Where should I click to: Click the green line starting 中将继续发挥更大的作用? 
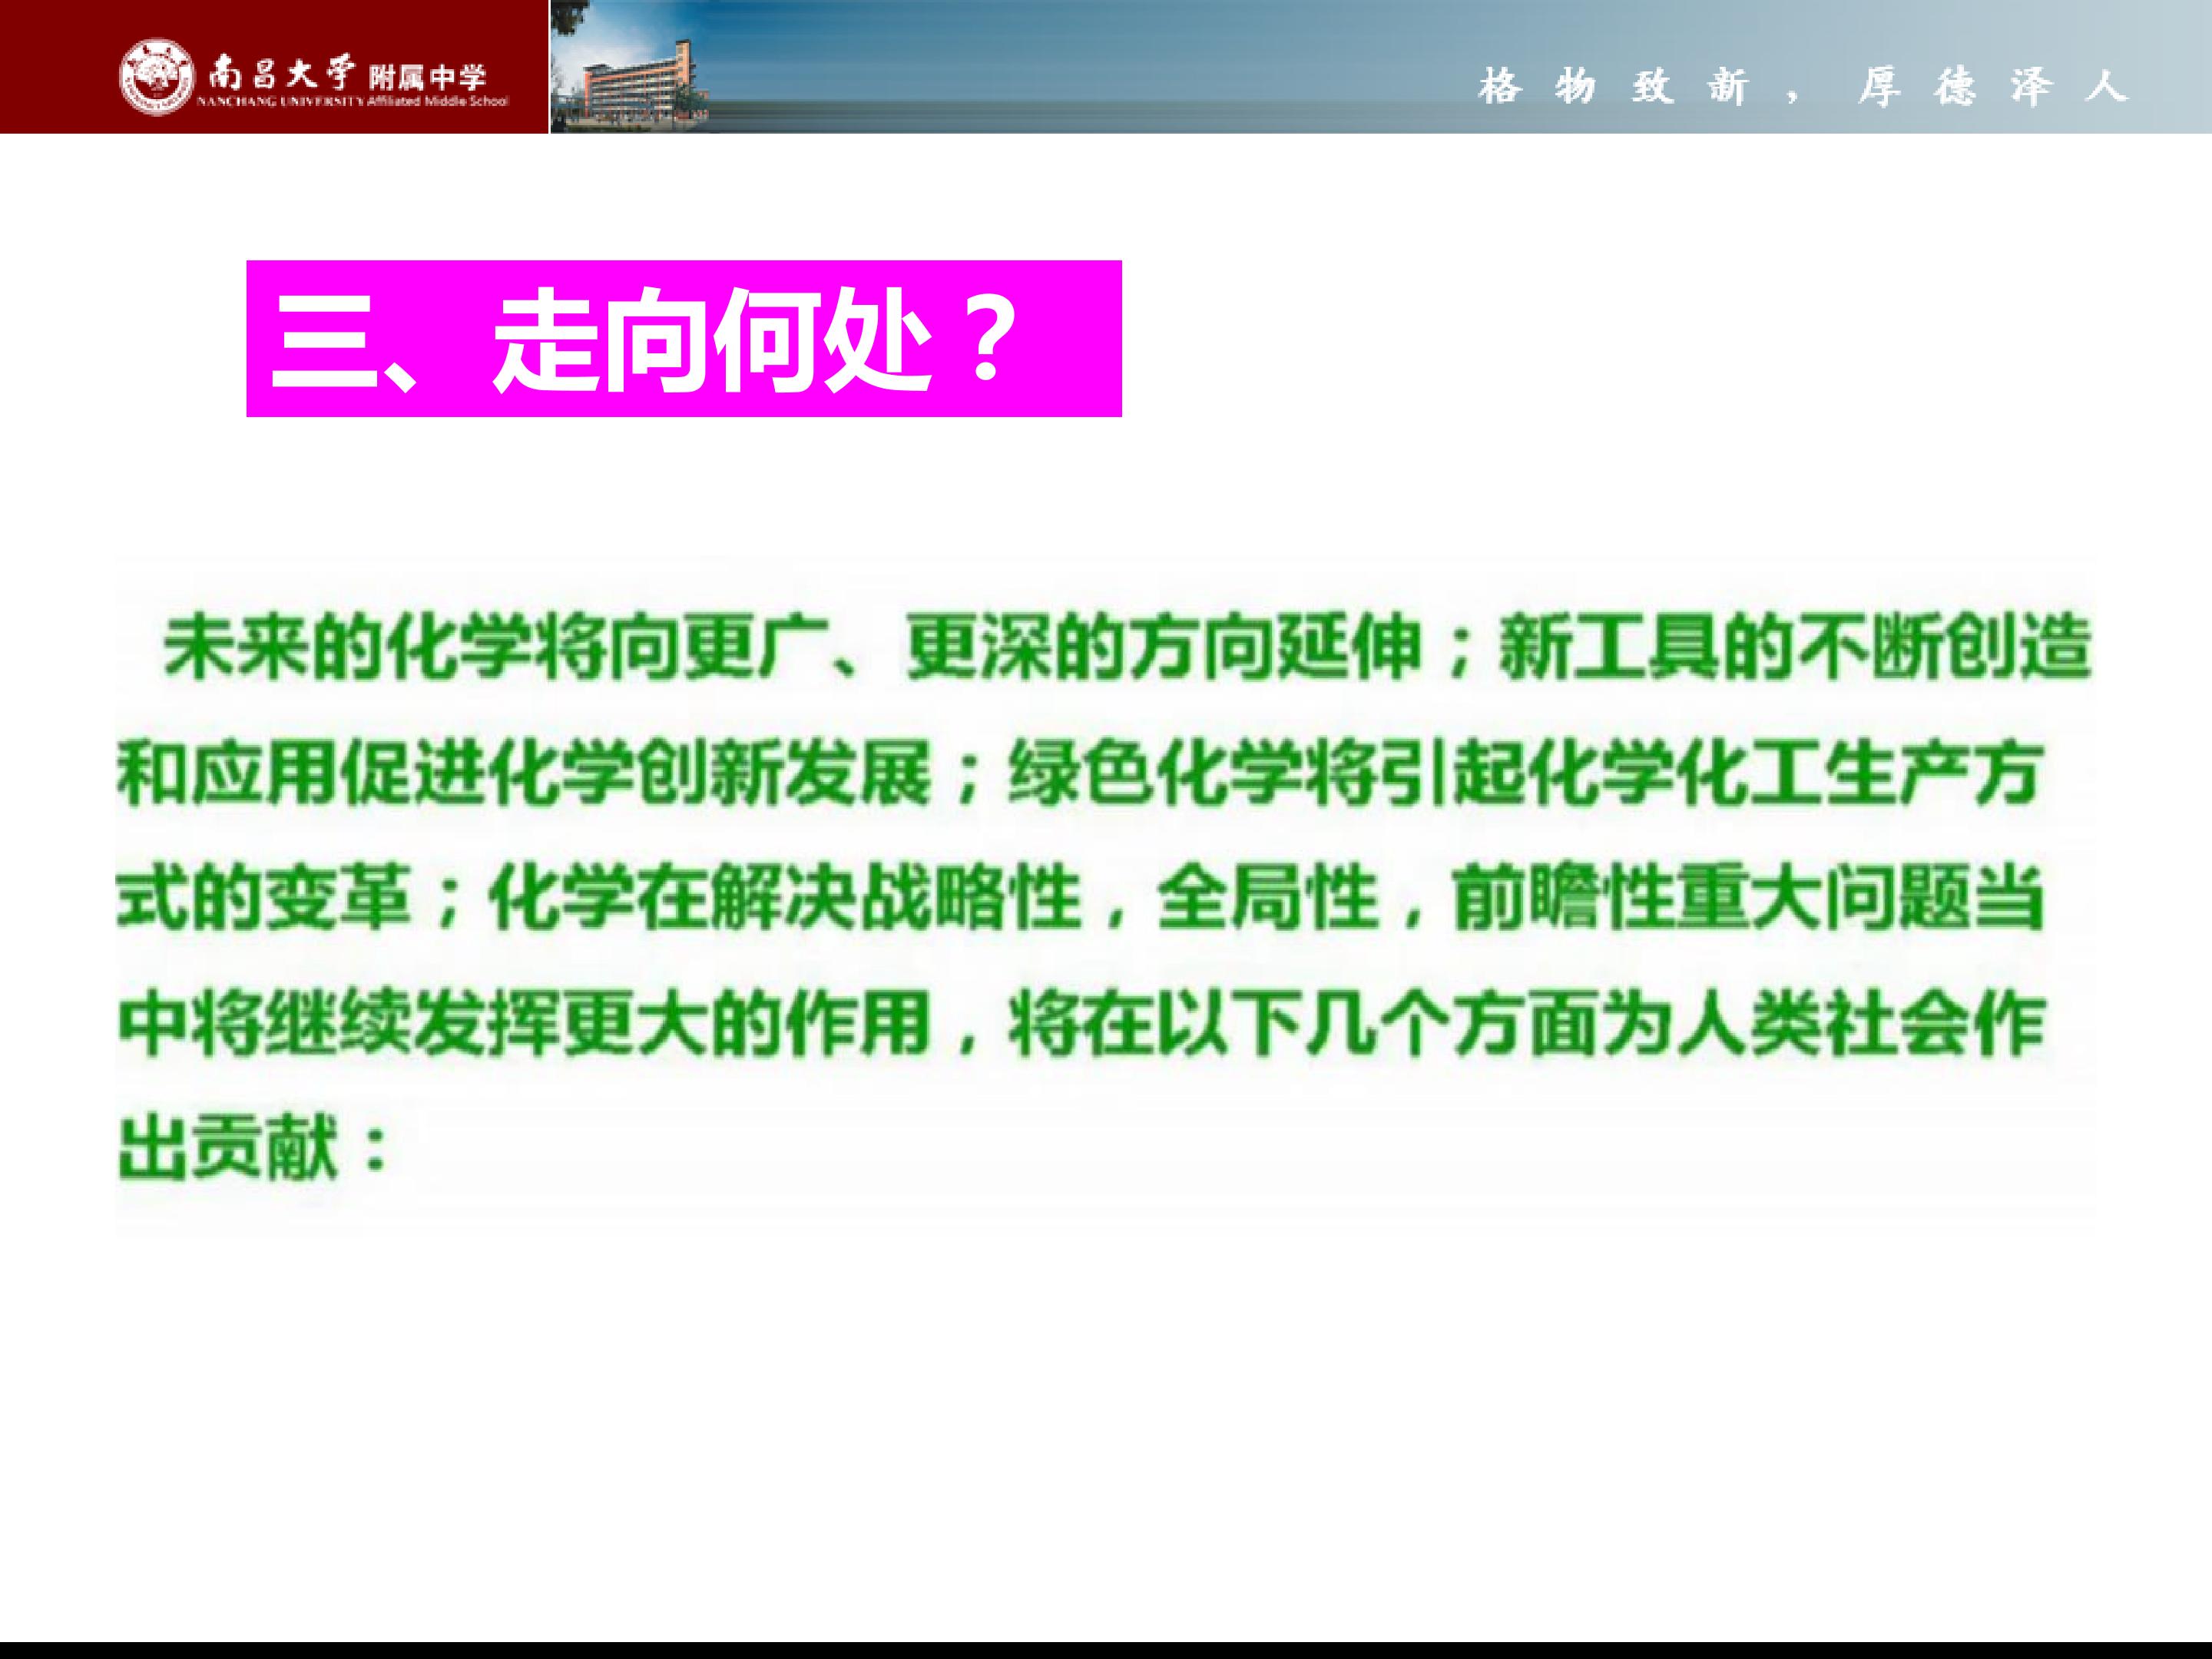pyautogui.click(x=1081, y=1023)
